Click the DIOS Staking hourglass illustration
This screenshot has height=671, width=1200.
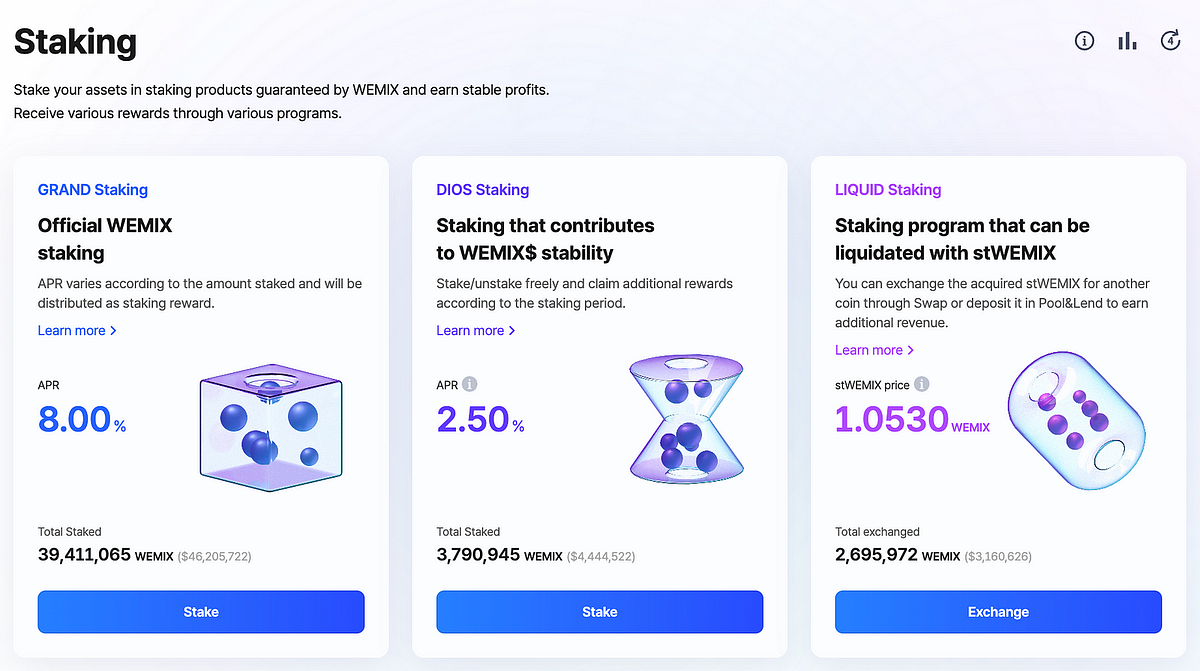686,418
